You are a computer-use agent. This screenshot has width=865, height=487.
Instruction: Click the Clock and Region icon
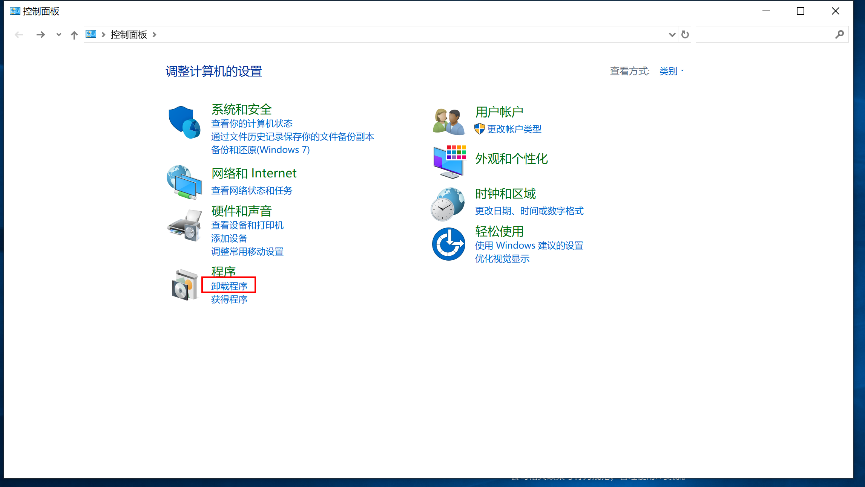448,203
